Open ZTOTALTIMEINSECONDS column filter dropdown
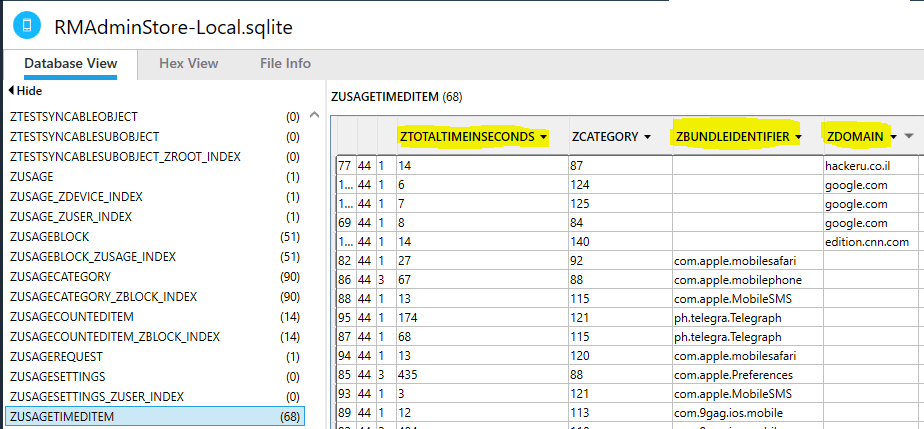Image resolution: width=924 pixels, height=429 pixels. click(543, 136)
